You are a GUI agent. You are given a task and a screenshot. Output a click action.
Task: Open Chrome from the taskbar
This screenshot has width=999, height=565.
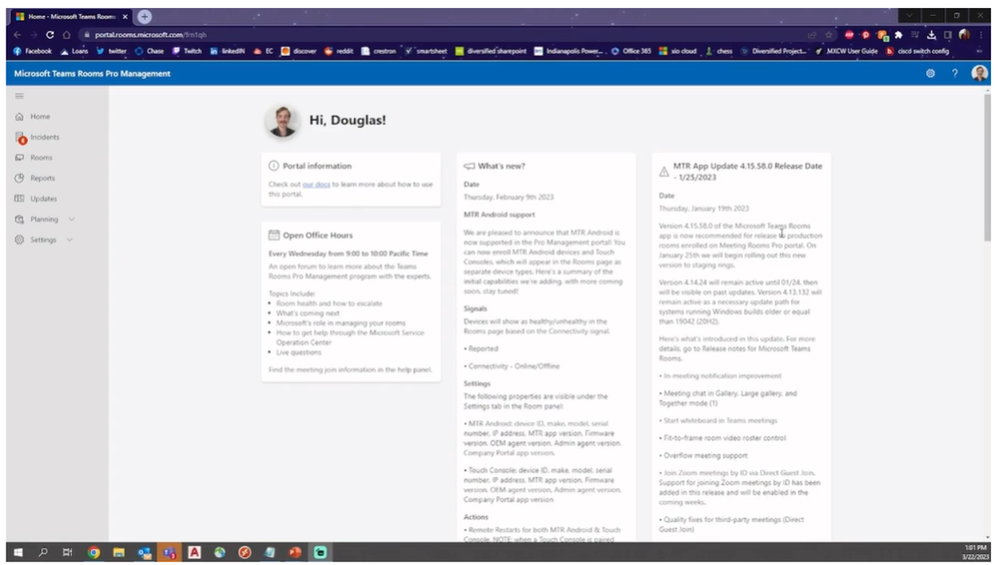(94, 552)
